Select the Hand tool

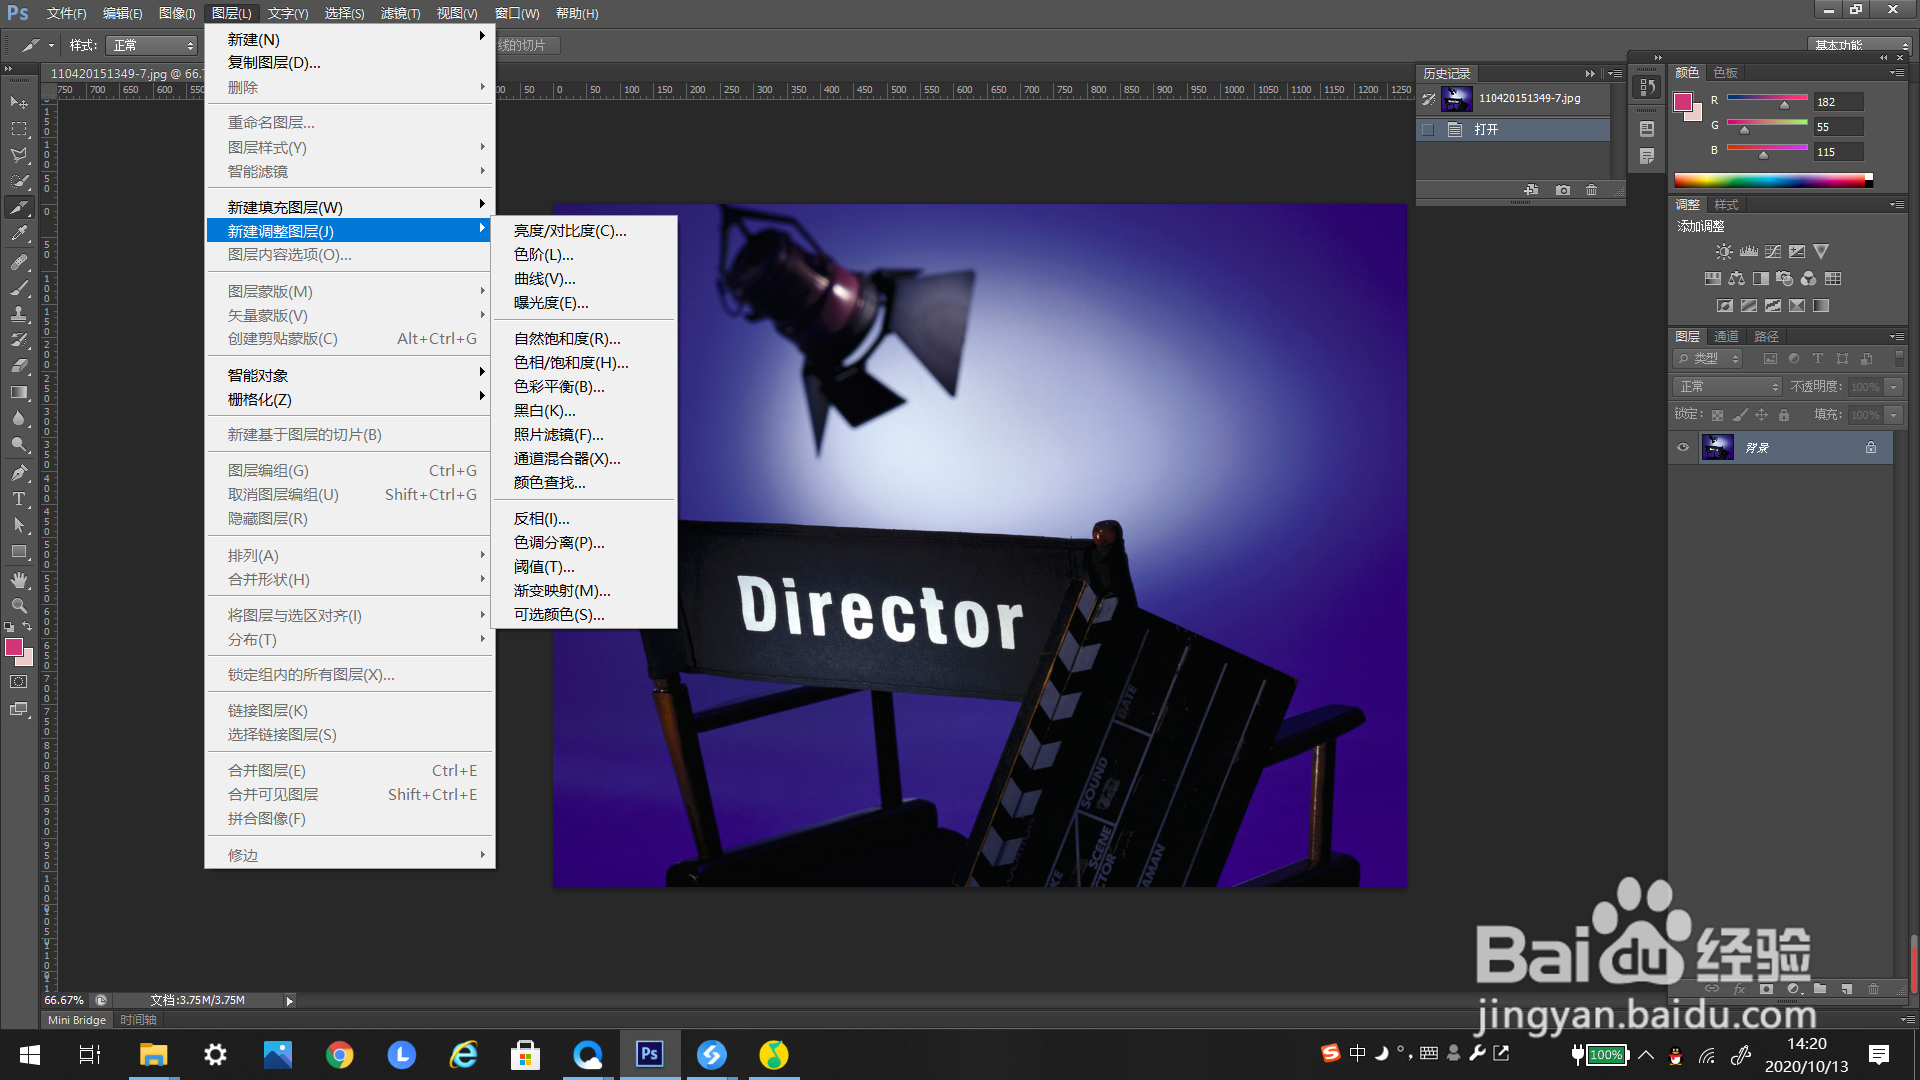point(18,579)
